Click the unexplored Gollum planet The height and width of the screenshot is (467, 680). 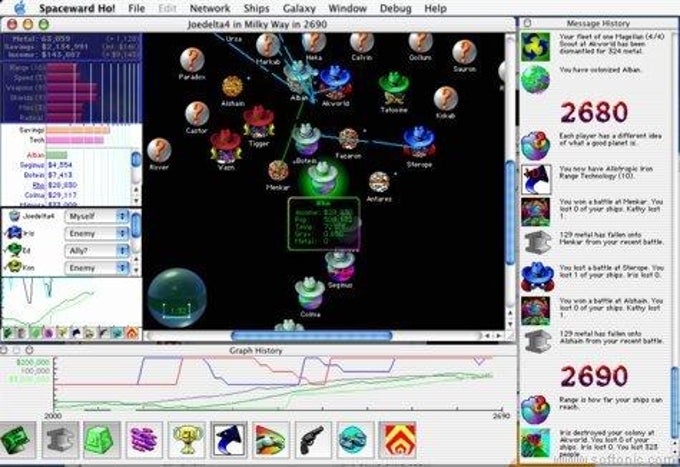pyautogui.click(x=420, y=42)
